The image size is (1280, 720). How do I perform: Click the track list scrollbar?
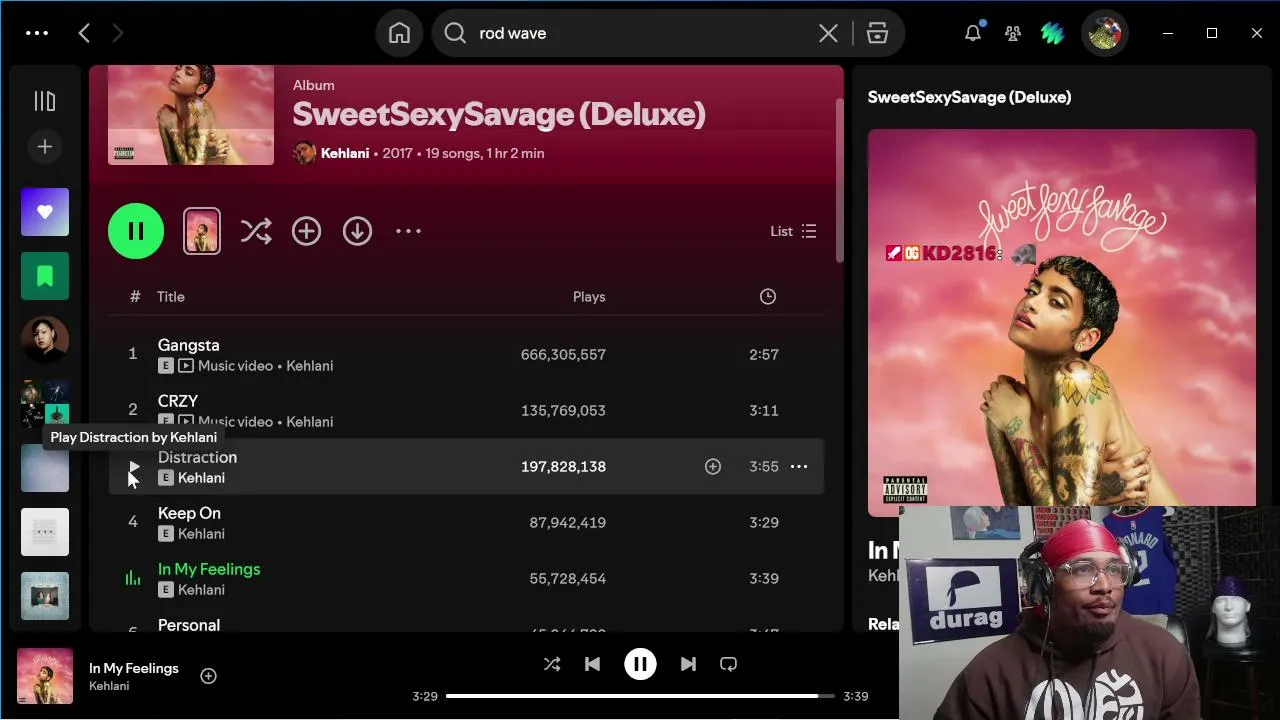(x=840, y=180)
